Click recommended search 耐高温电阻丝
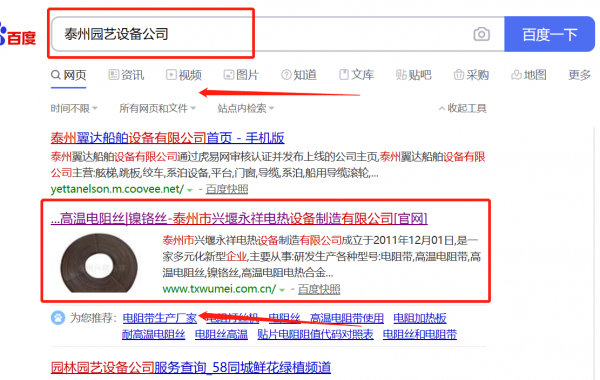Image resolution: width=600 pixels, height=380 pixels. [154, 334]
